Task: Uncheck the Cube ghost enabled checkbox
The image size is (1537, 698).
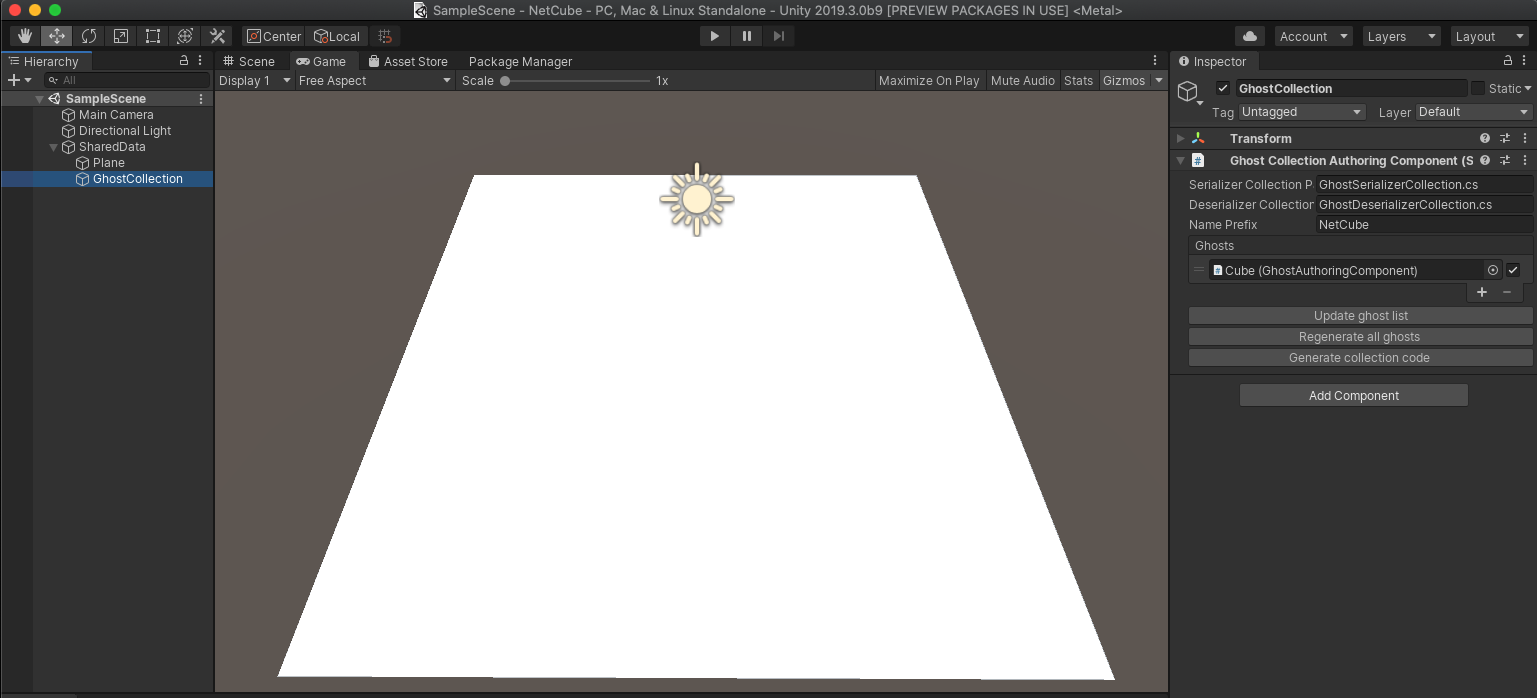Action: point(1513,270)
